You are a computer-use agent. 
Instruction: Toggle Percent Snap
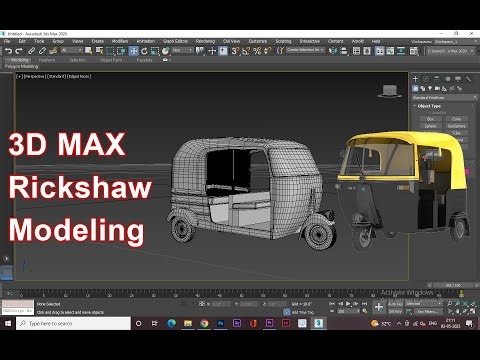[257, 51]
